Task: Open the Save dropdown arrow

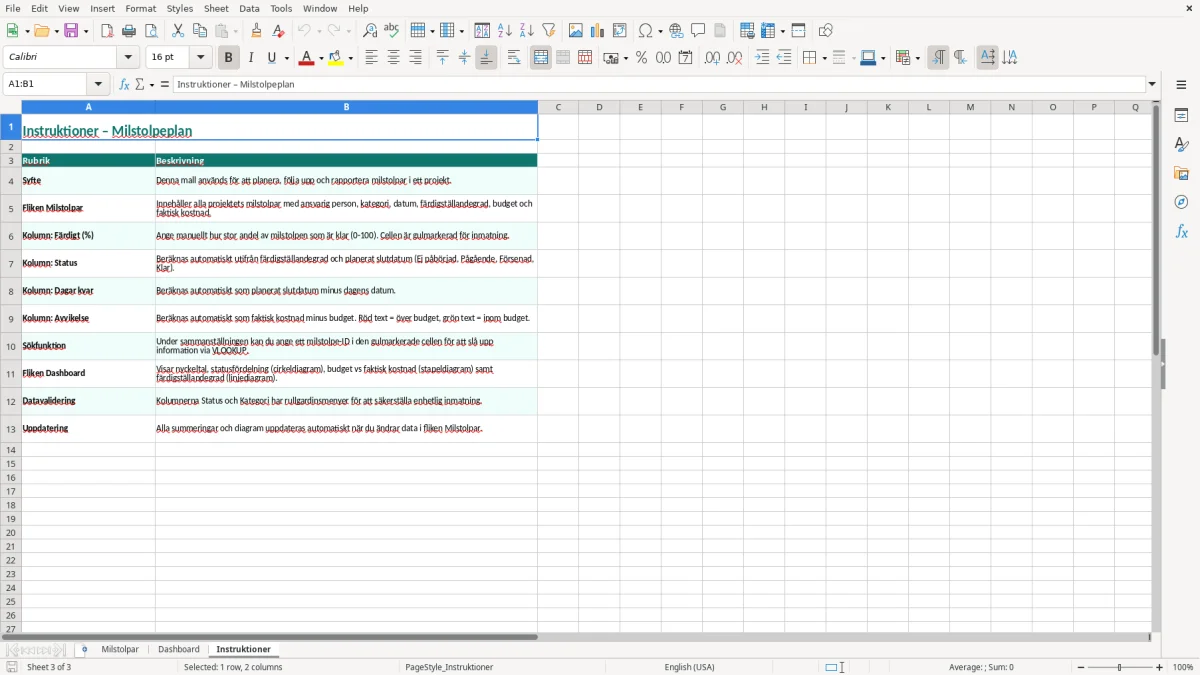Action: click(x=86, y=31)
